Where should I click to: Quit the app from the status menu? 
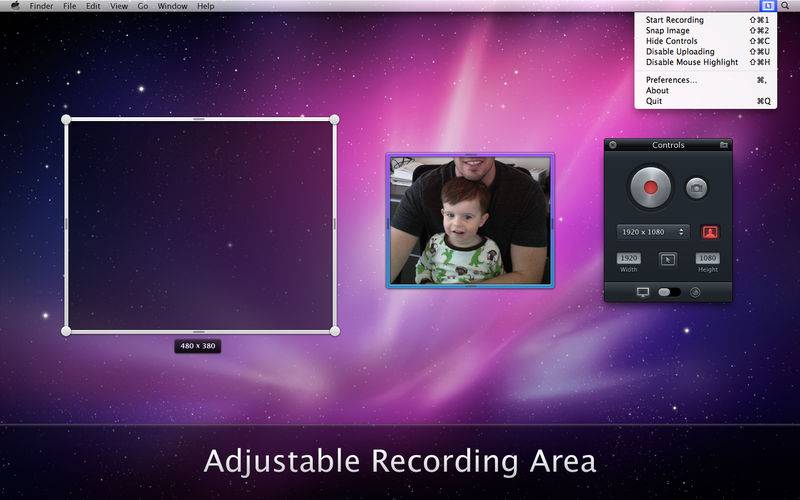706,101
